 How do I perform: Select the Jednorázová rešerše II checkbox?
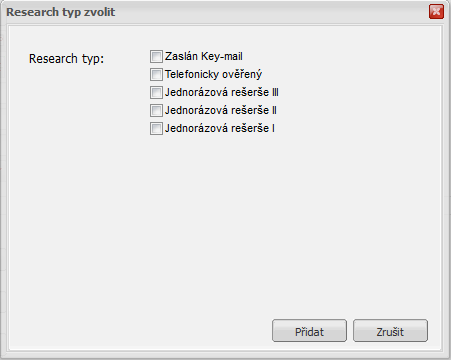(x=156, y=111)
